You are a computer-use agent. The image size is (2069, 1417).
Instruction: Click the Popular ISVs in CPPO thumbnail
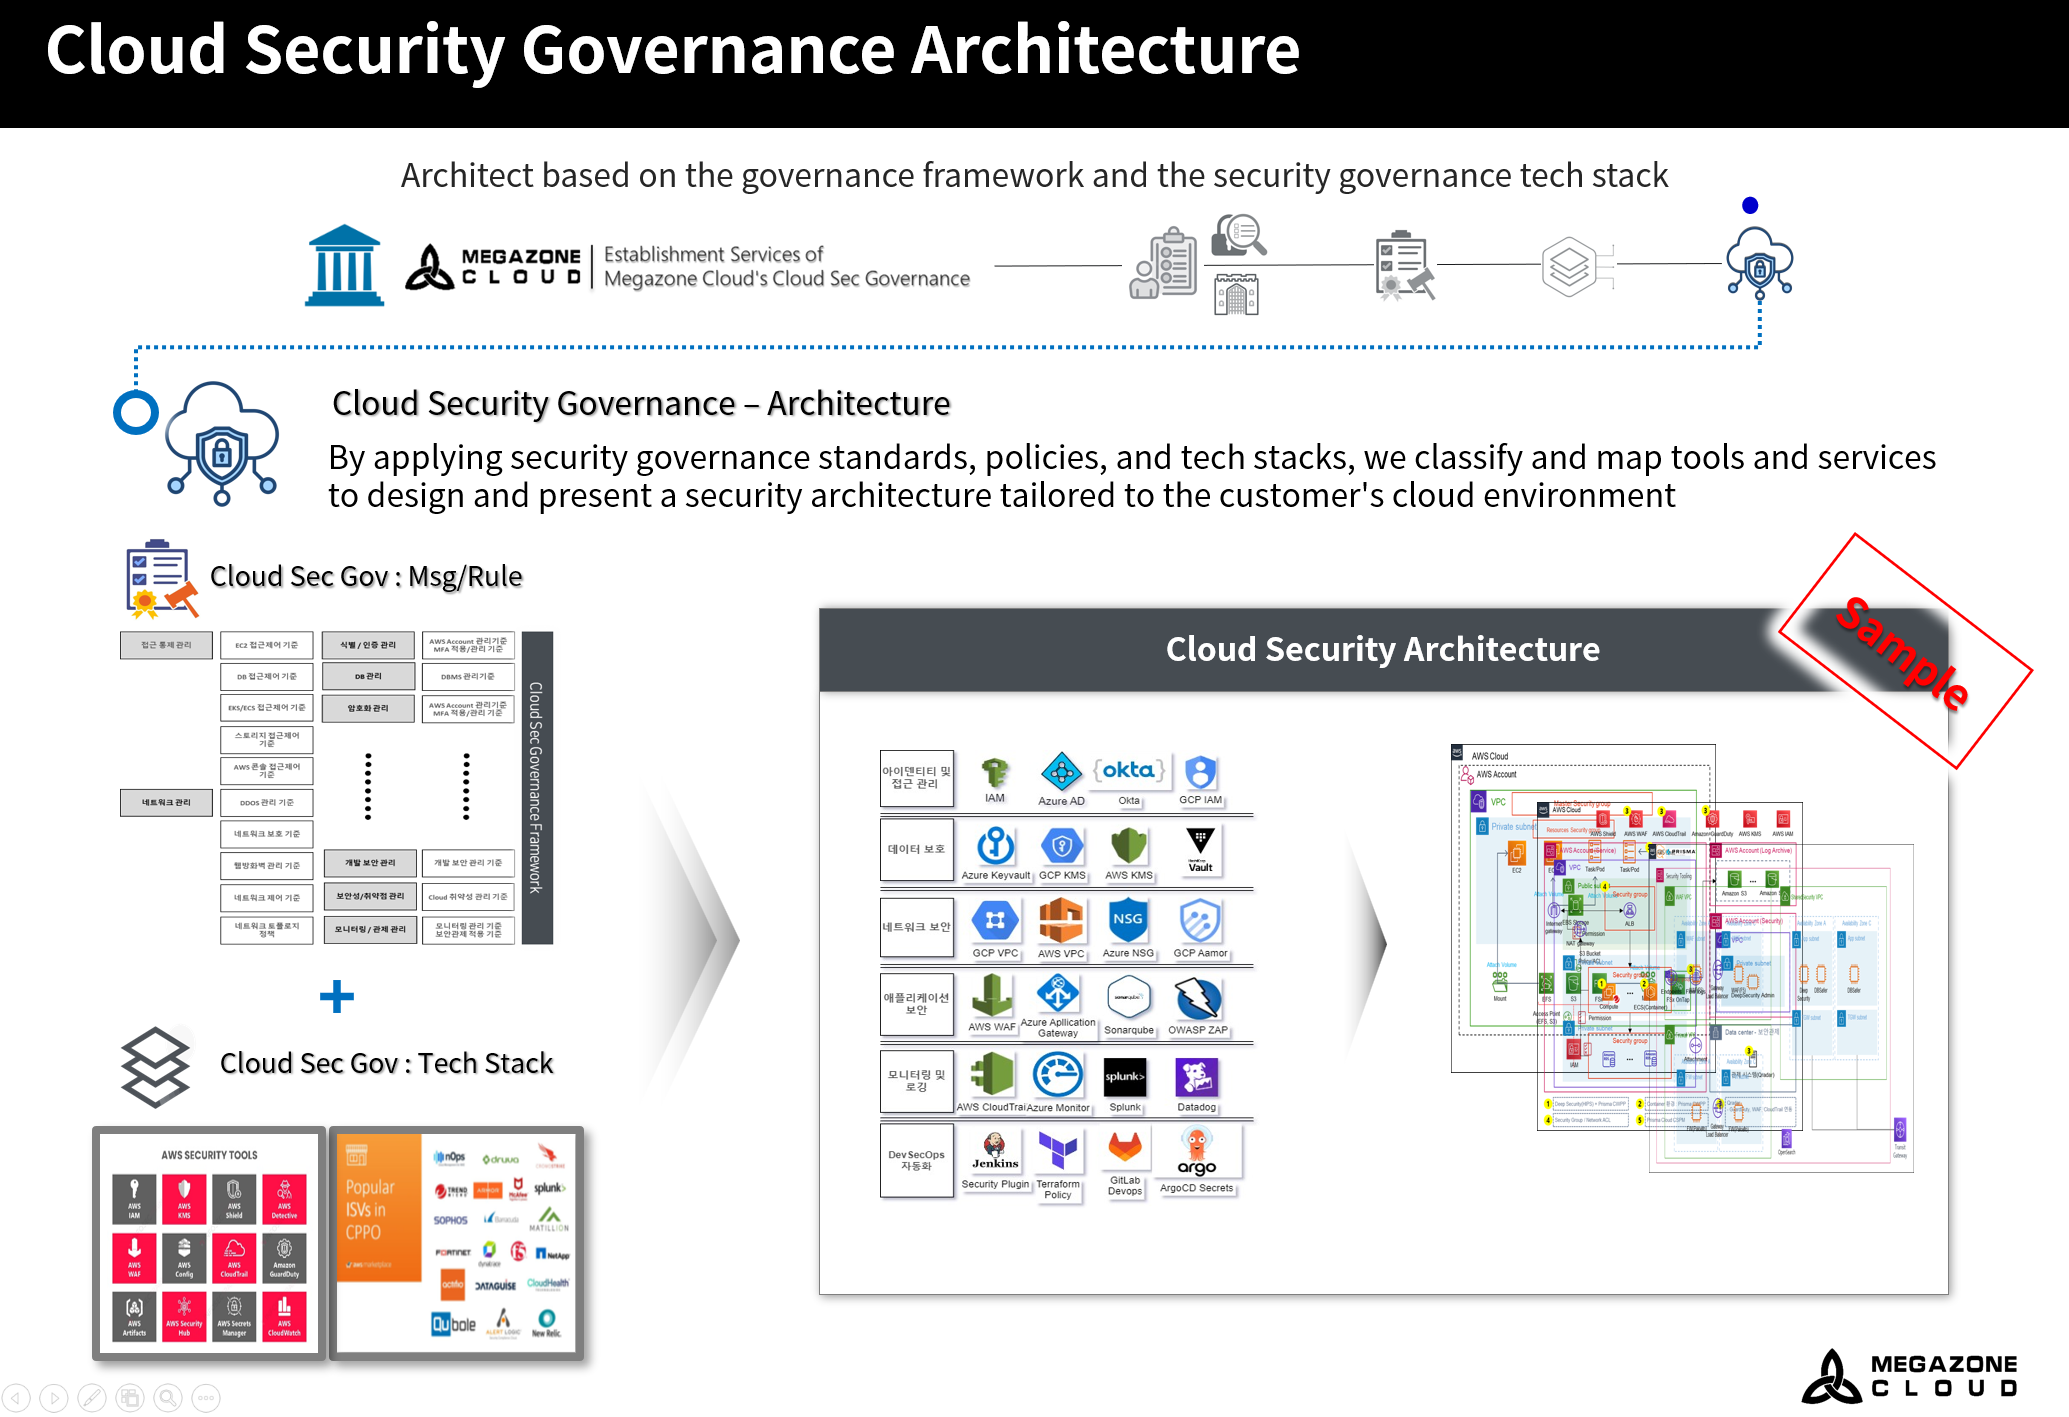[x=457, y=1243]
